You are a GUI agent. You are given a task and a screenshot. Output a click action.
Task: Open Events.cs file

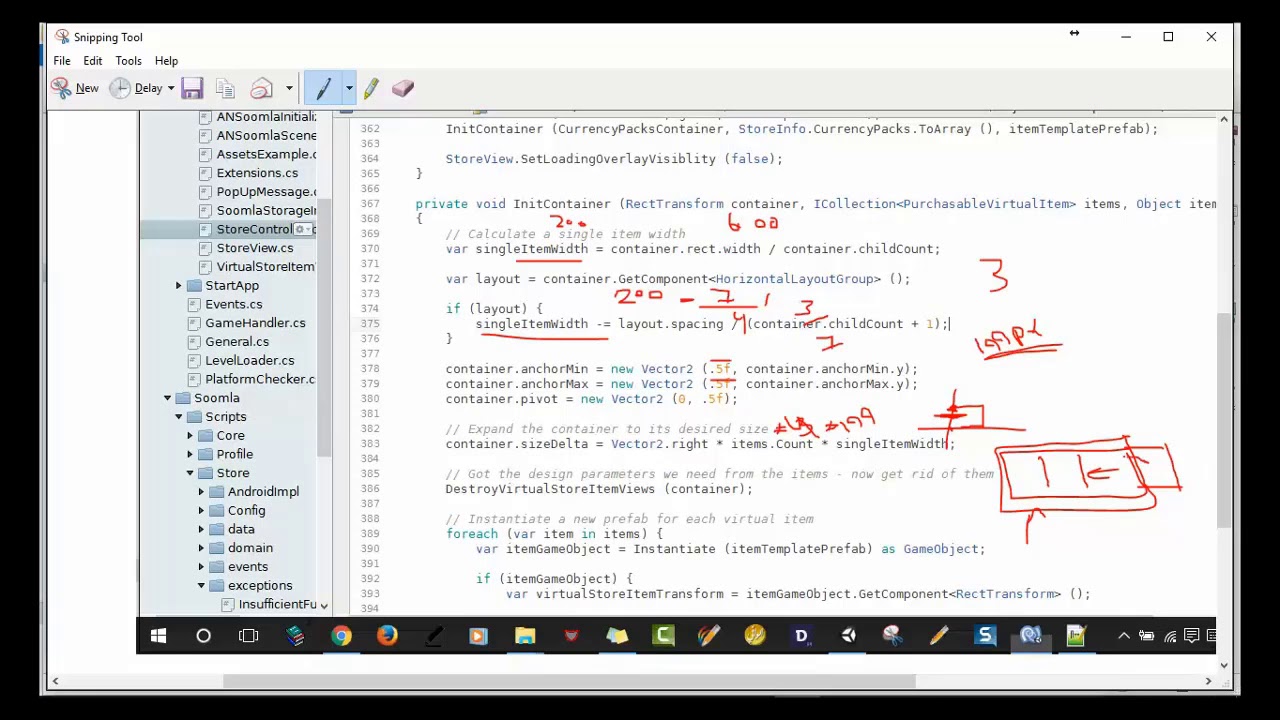point(233,304)
